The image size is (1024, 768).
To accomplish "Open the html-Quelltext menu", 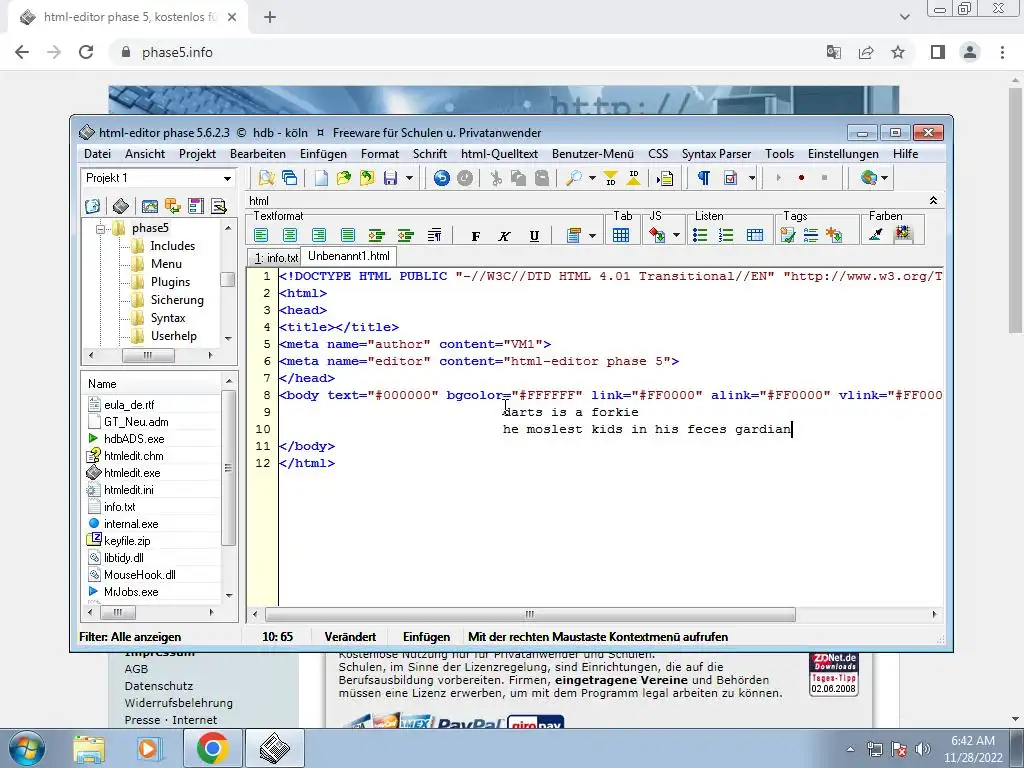I will (x=500, y=154).
